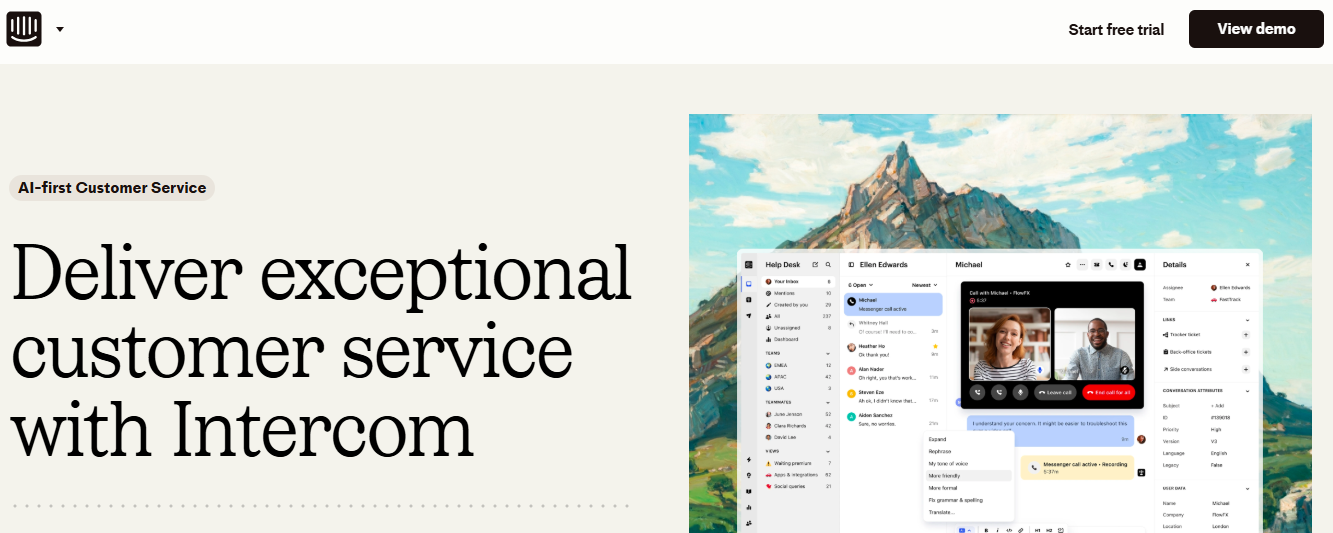Open Your Inbox in Help Desk sidebar
This screenshot has width=1333, height=533.
pyautogui.click(x=798, y=282)
